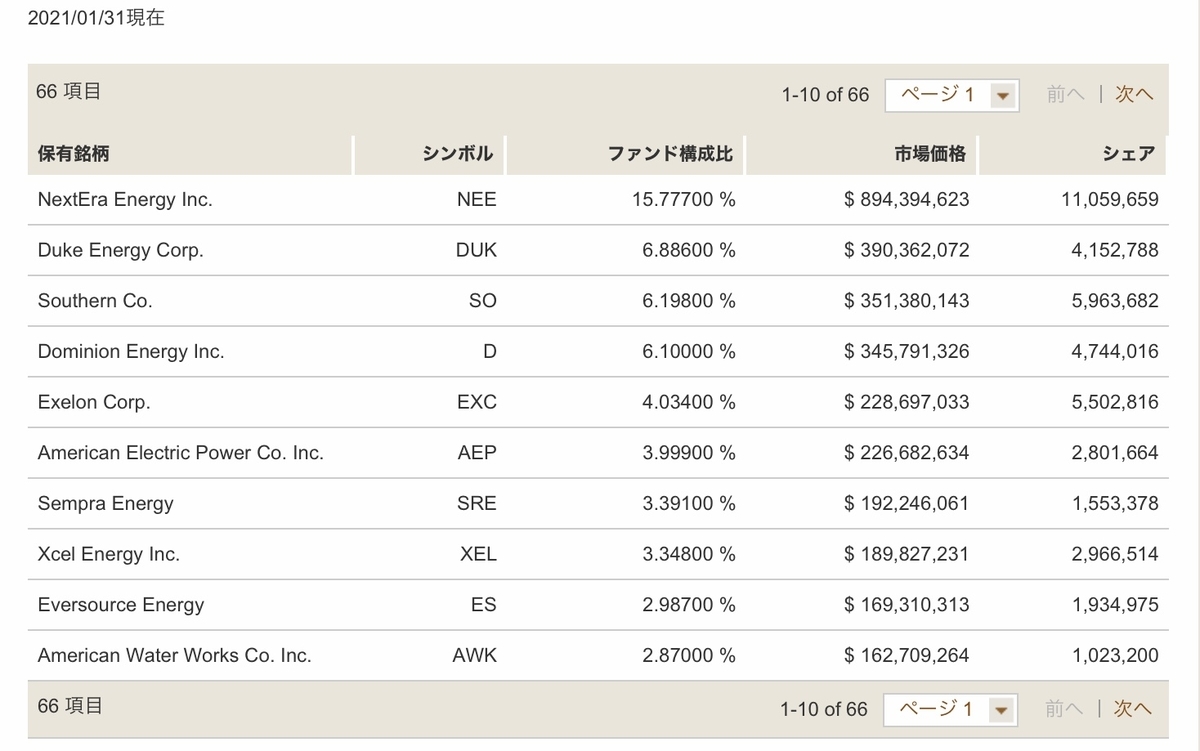The width and height of the screenshot is (1200, 751).
Task: Click the 3.99900 % fund weight value
Action: click(x=688, y=453)
